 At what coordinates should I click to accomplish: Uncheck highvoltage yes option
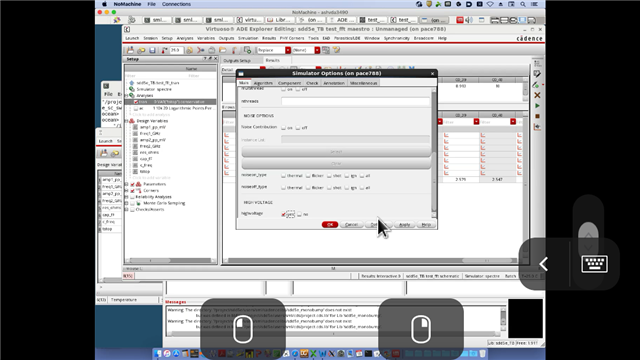click(284, 214)
